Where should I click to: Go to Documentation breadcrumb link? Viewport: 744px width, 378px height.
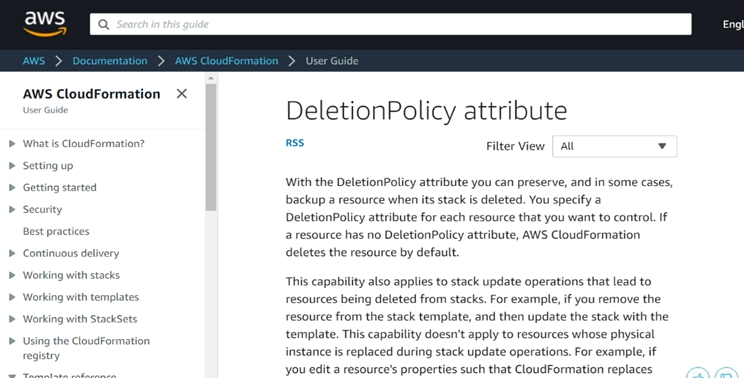click(110, 61)
